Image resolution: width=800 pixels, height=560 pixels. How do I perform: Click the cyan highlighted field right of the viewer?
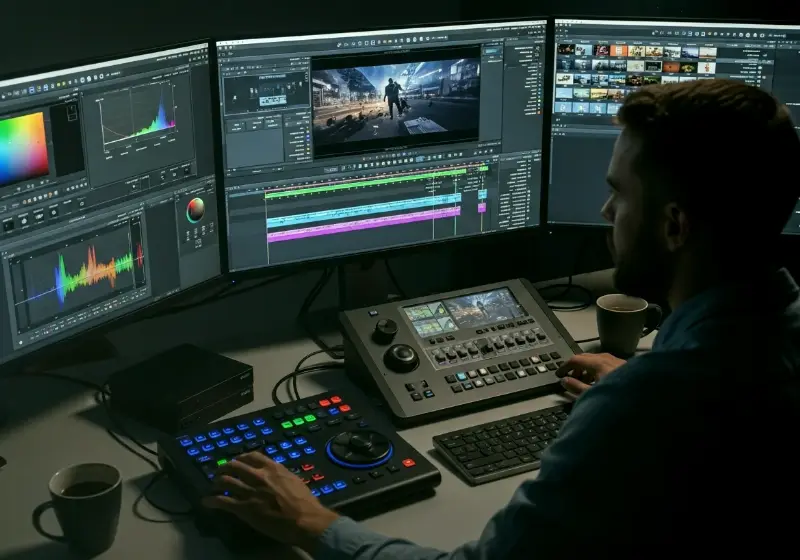pyautogui.click(x=492, y=52)
